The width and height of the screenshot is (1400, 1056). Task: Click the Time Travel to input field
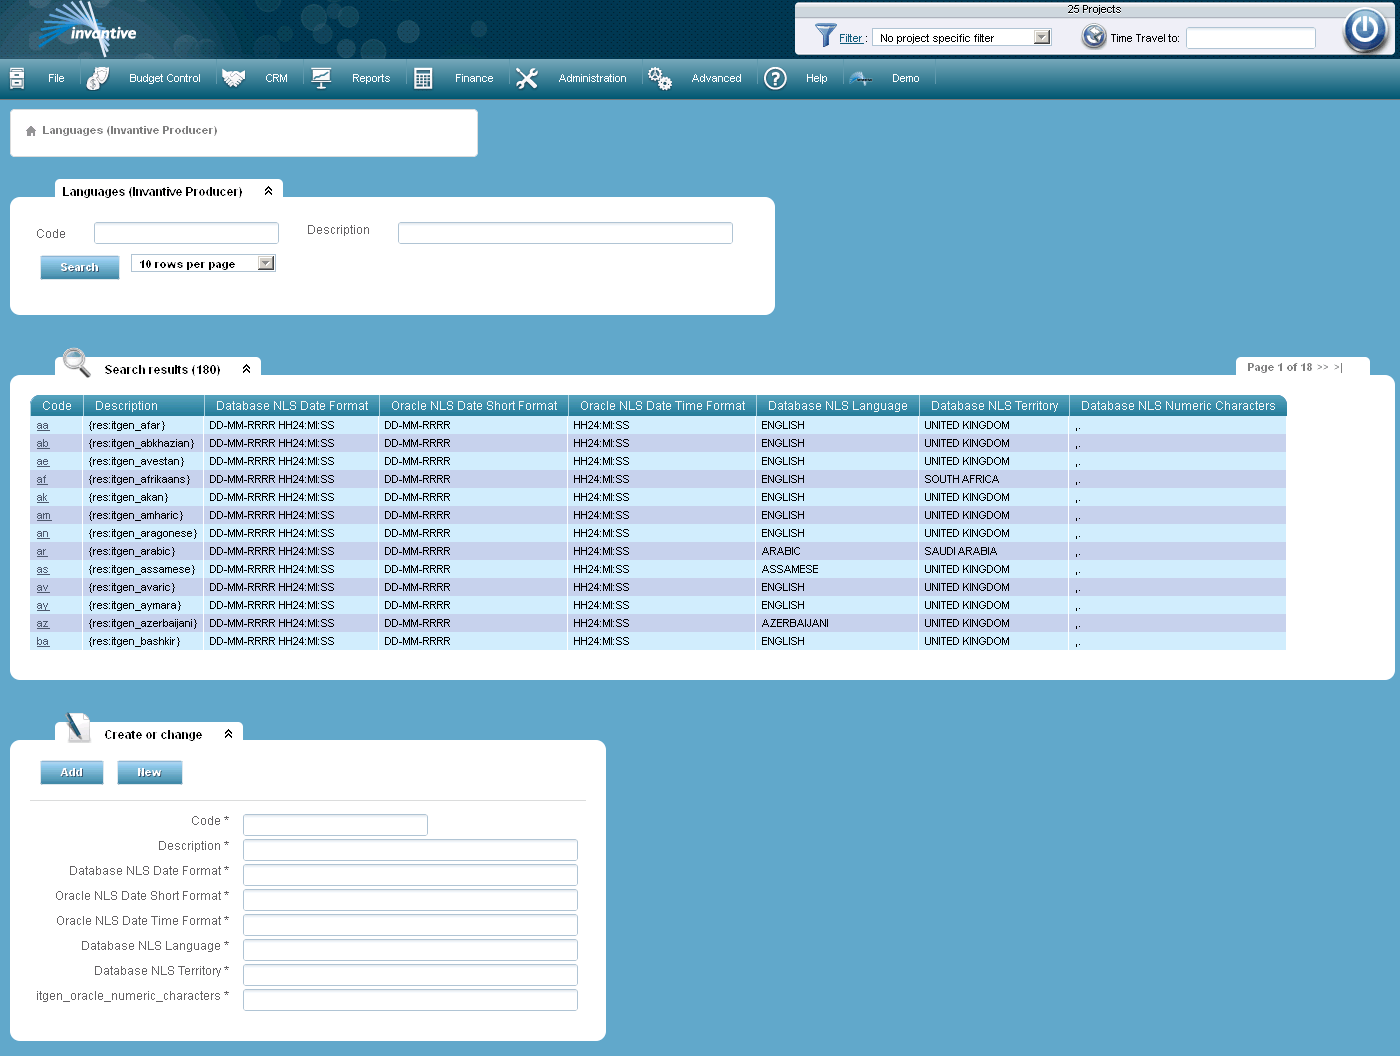pos(1250,38)
